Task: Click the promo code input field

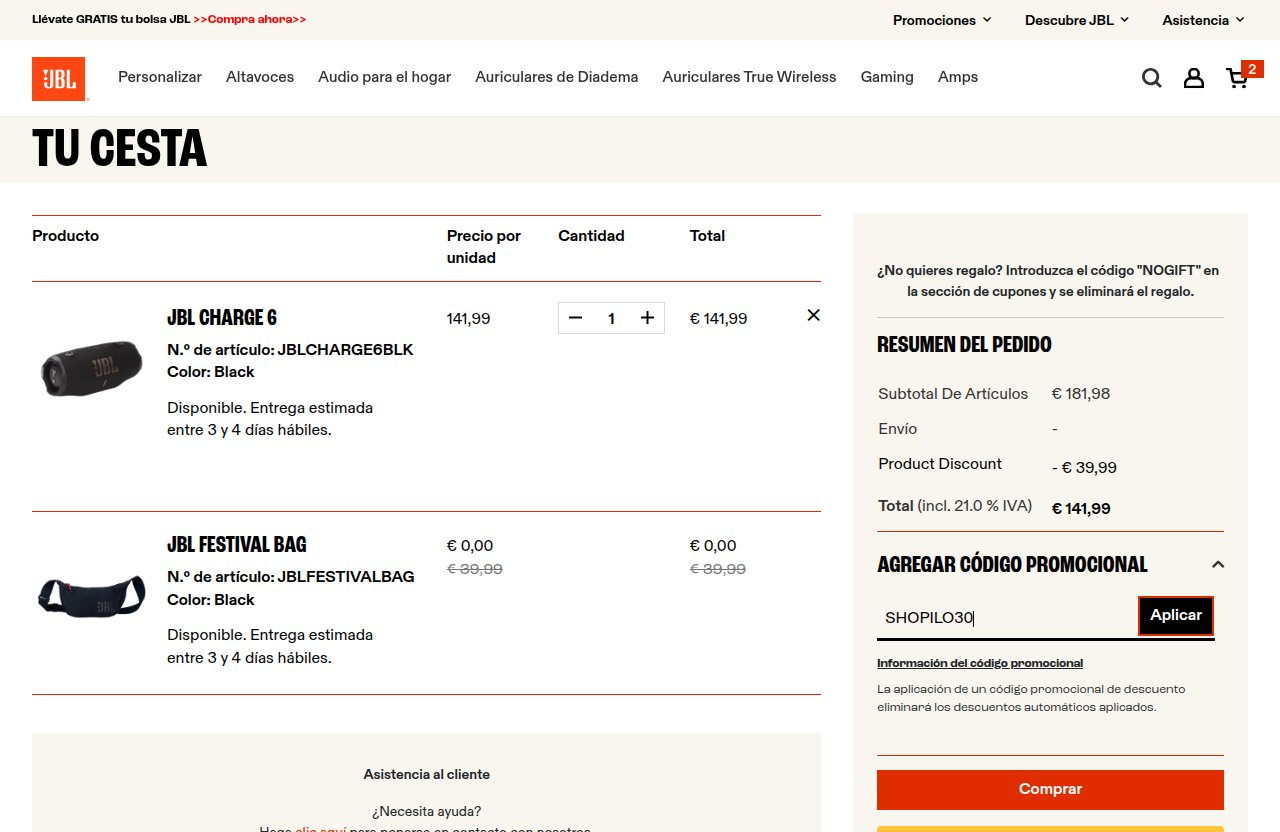Action: pos(1007,618)
